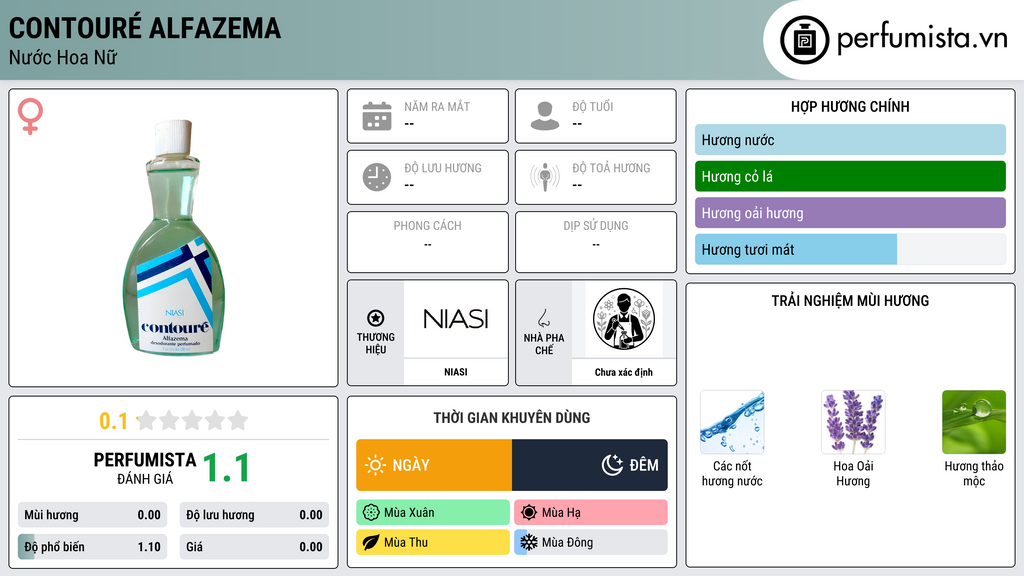Open the NIASI brand logo

point(456,319)
